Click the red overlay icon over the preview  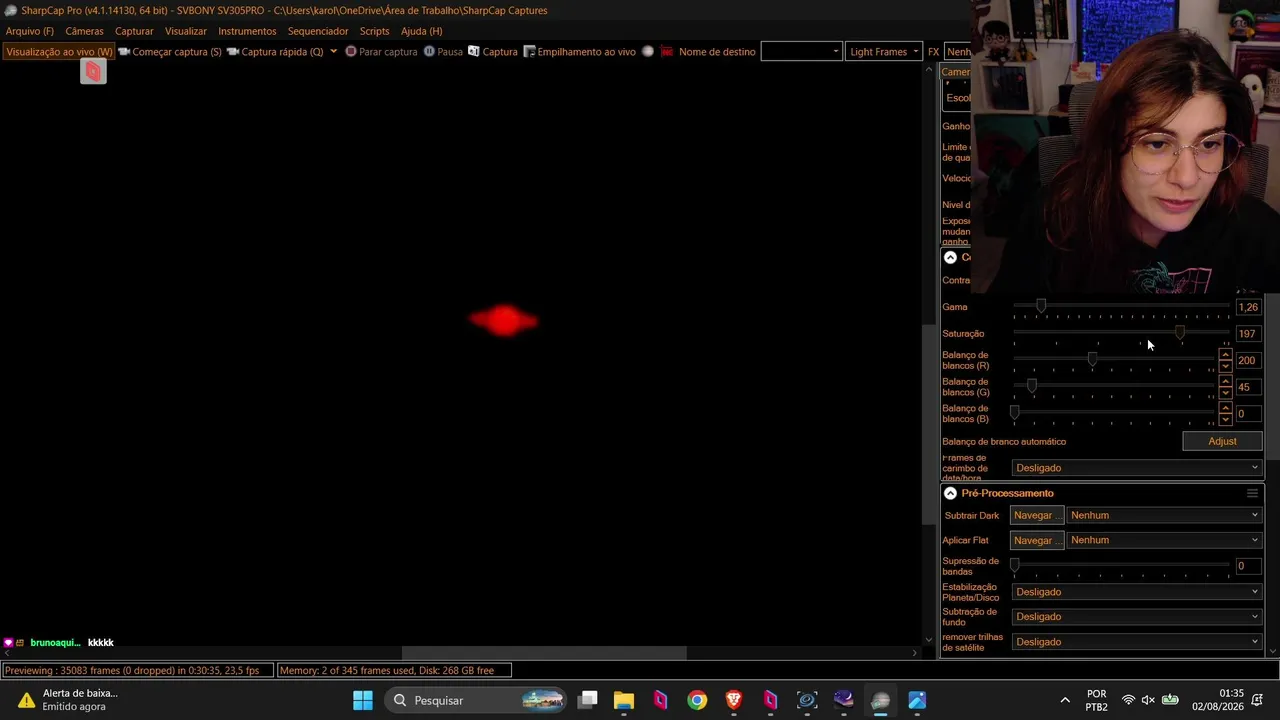93,71
